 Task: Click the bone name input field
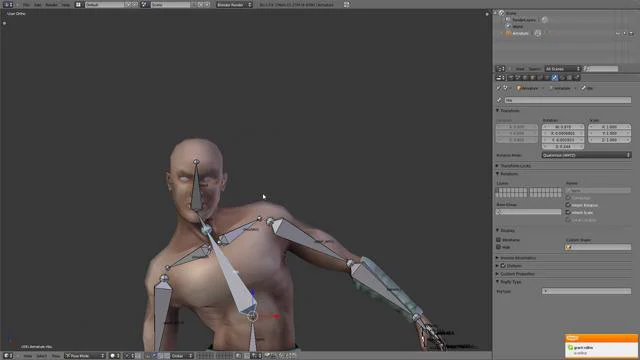click(x=567, y=100)
